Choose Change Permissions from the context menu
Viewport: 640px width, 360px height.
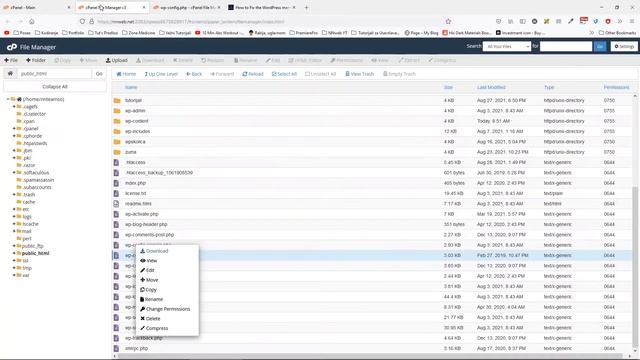[165, 309]
